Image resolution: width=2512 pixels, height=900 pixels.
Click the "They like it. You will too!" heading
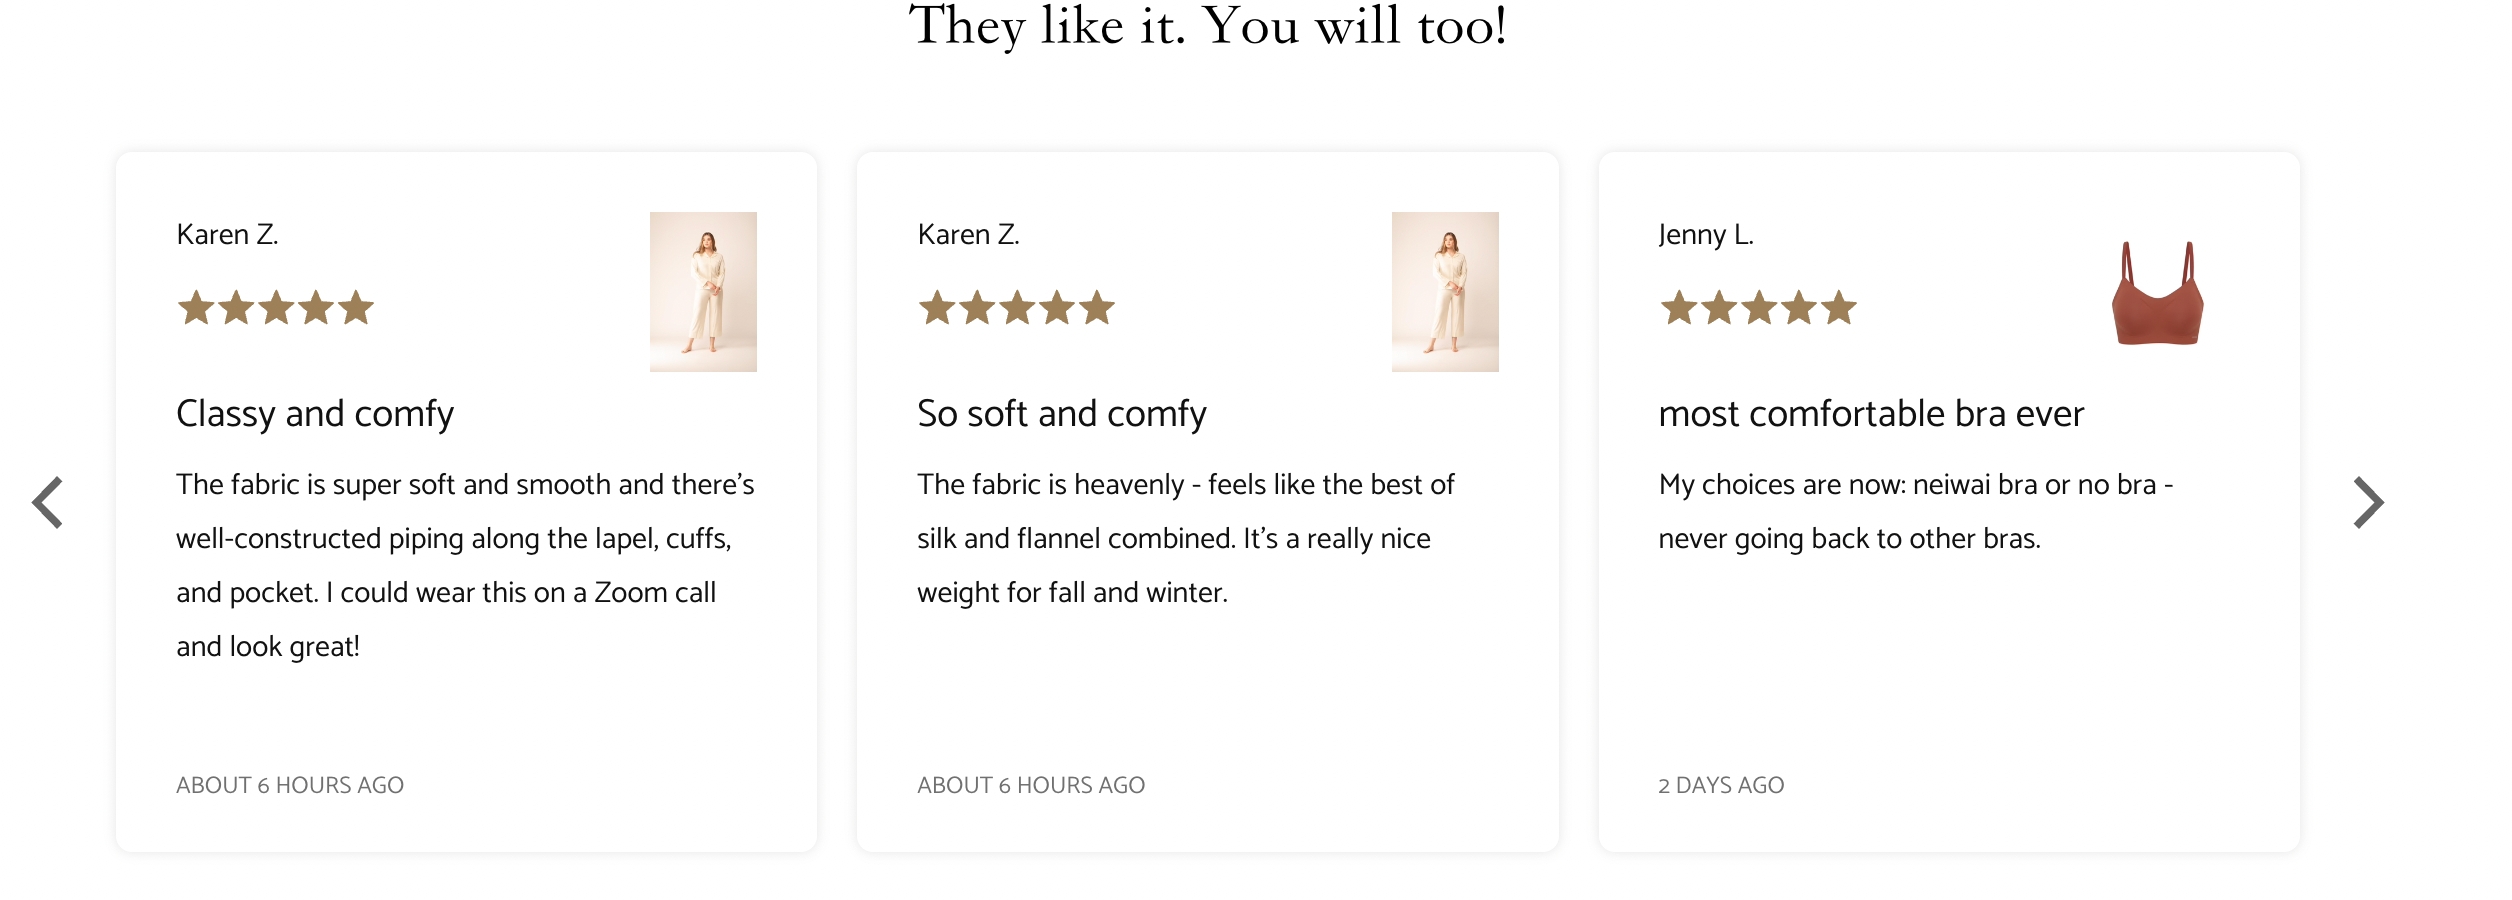[1208, 26]
